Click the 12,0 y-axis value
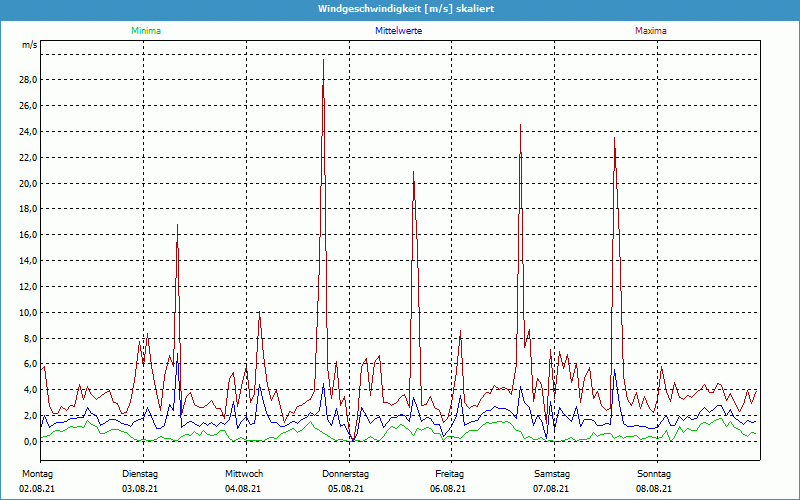This screenshot has width=800, height=500. click(x=30, y=287)
